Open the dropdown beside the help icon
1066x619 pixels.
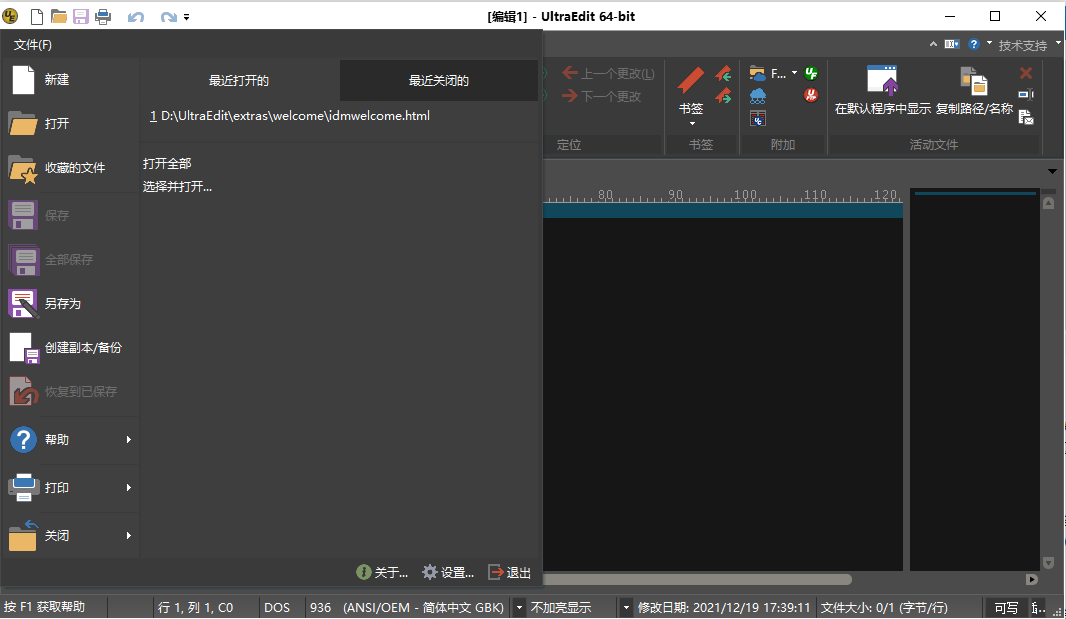989,44
